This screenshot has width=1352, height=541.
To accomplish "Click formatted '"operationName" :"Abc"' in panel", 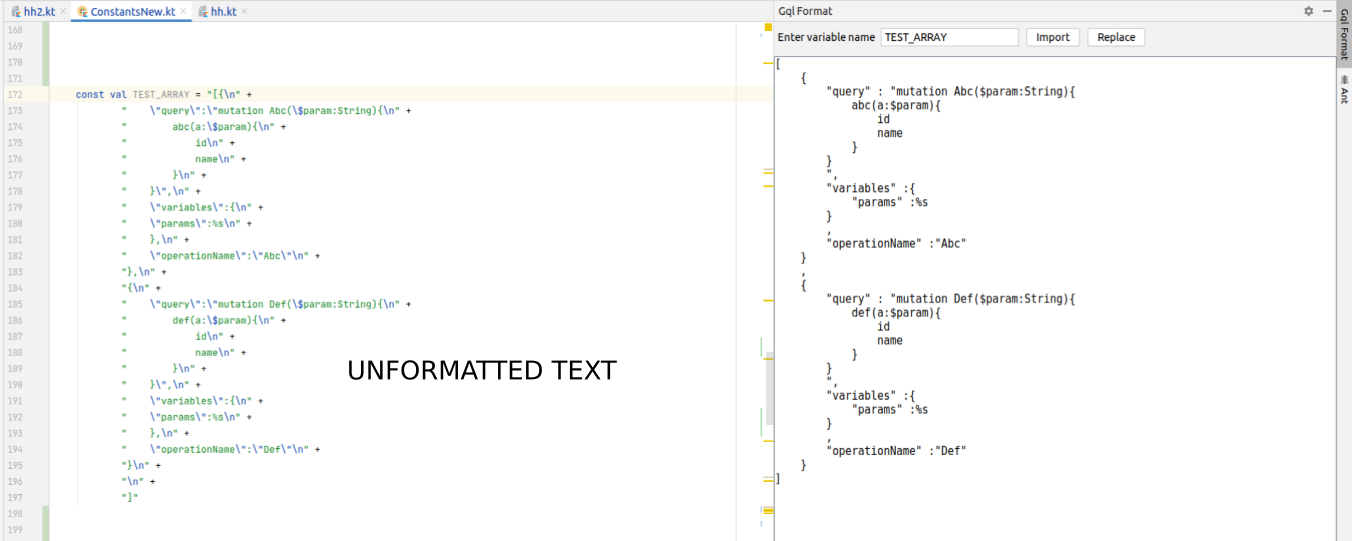I will pos(896,243).
